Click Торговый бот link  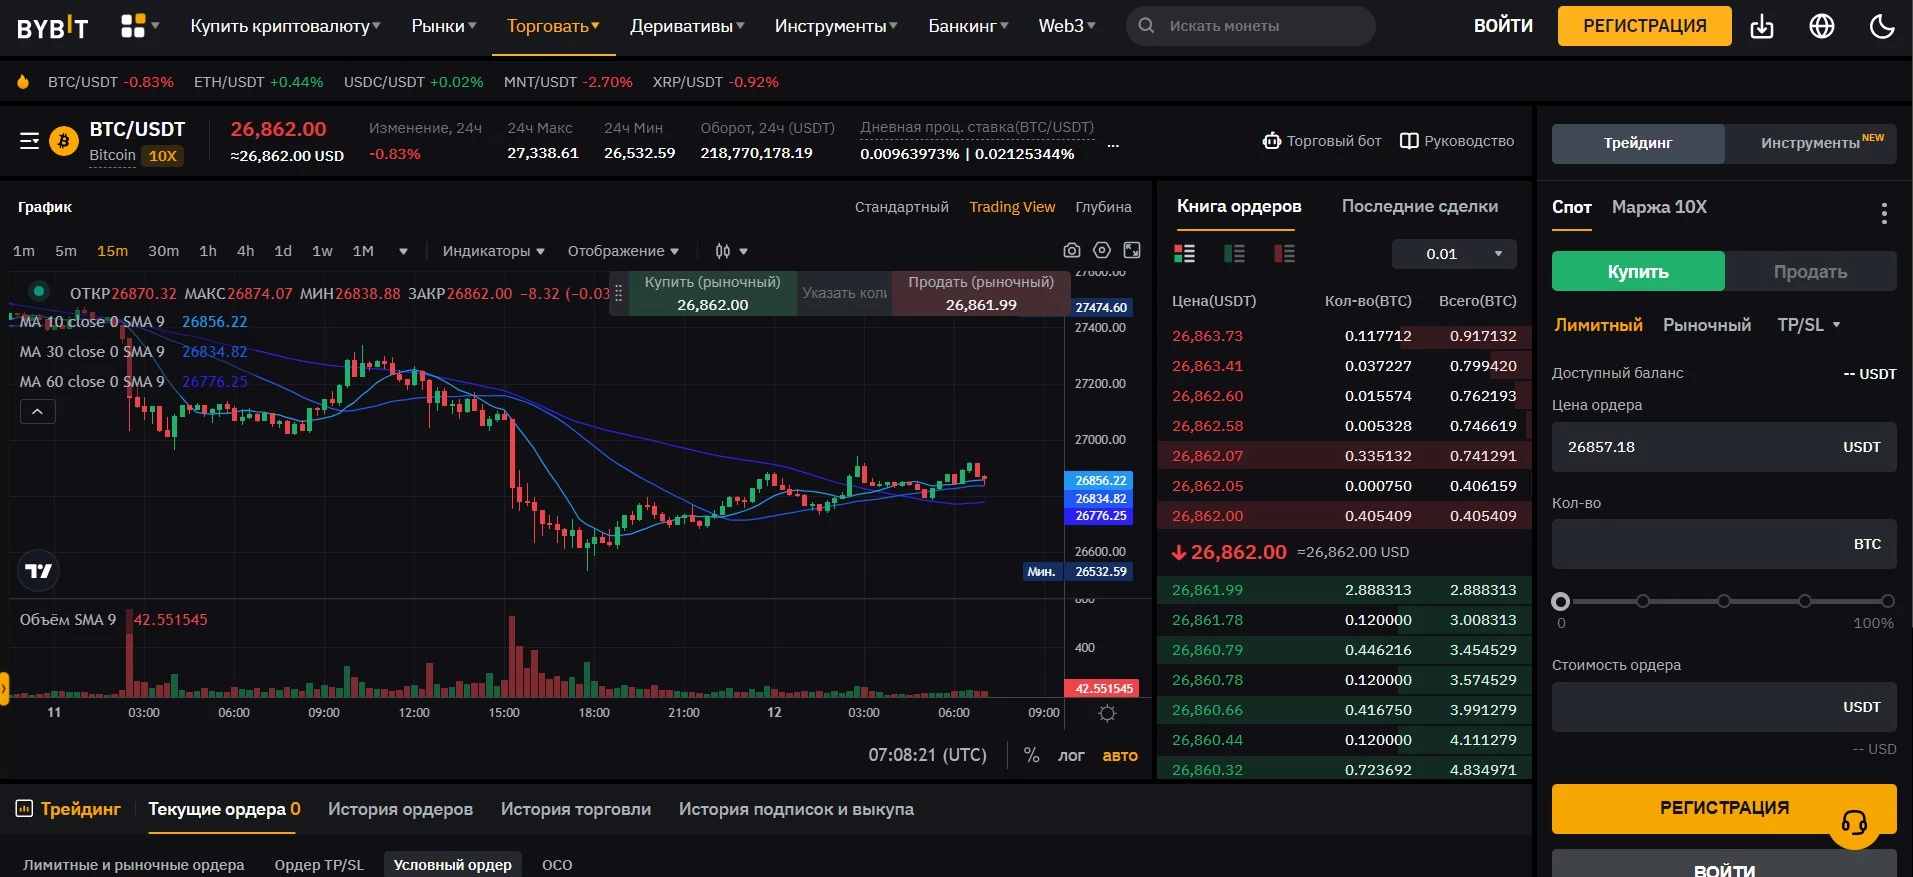pos(1322,141)
